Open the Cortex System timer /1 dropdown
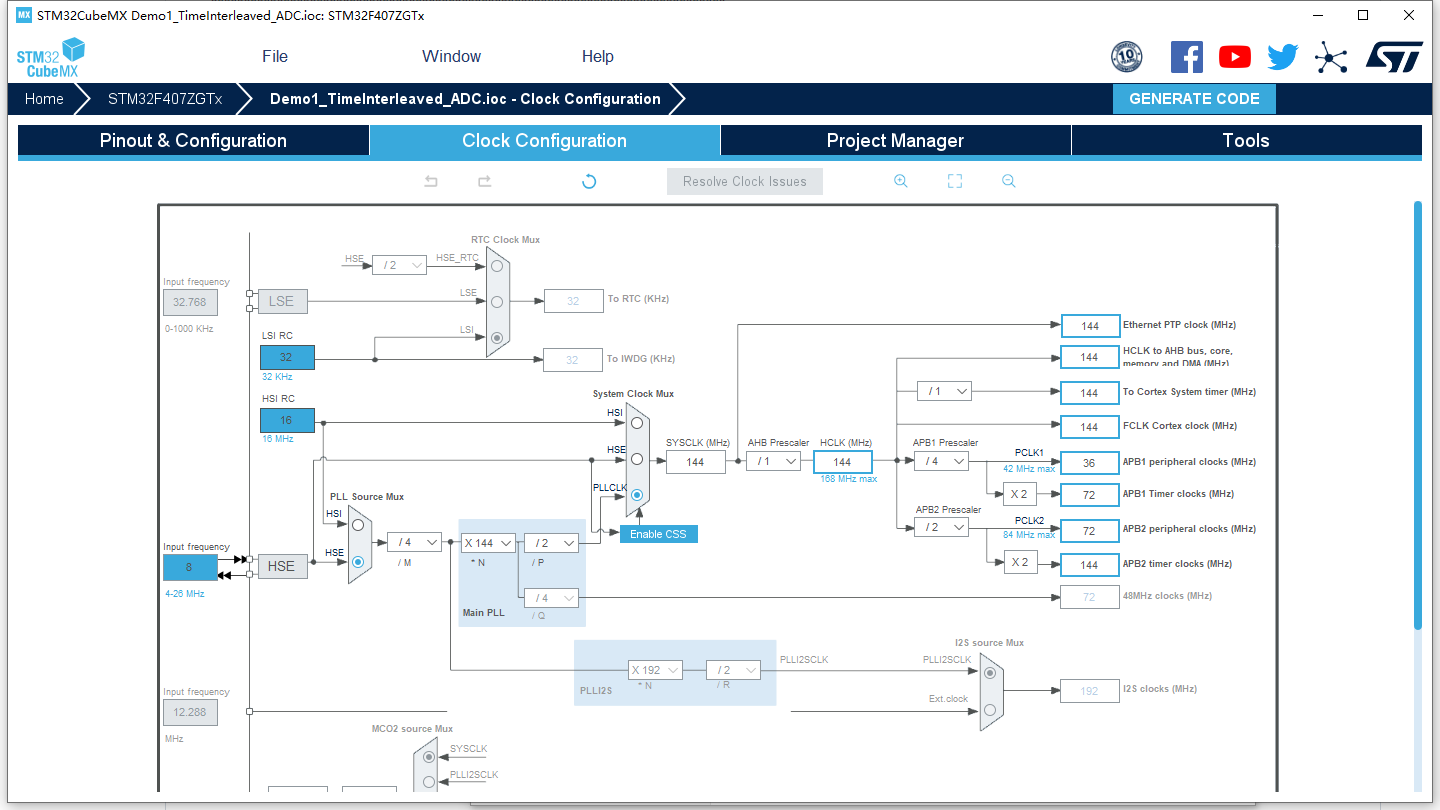The image size is (1440, 810). (x=945, y=391)
